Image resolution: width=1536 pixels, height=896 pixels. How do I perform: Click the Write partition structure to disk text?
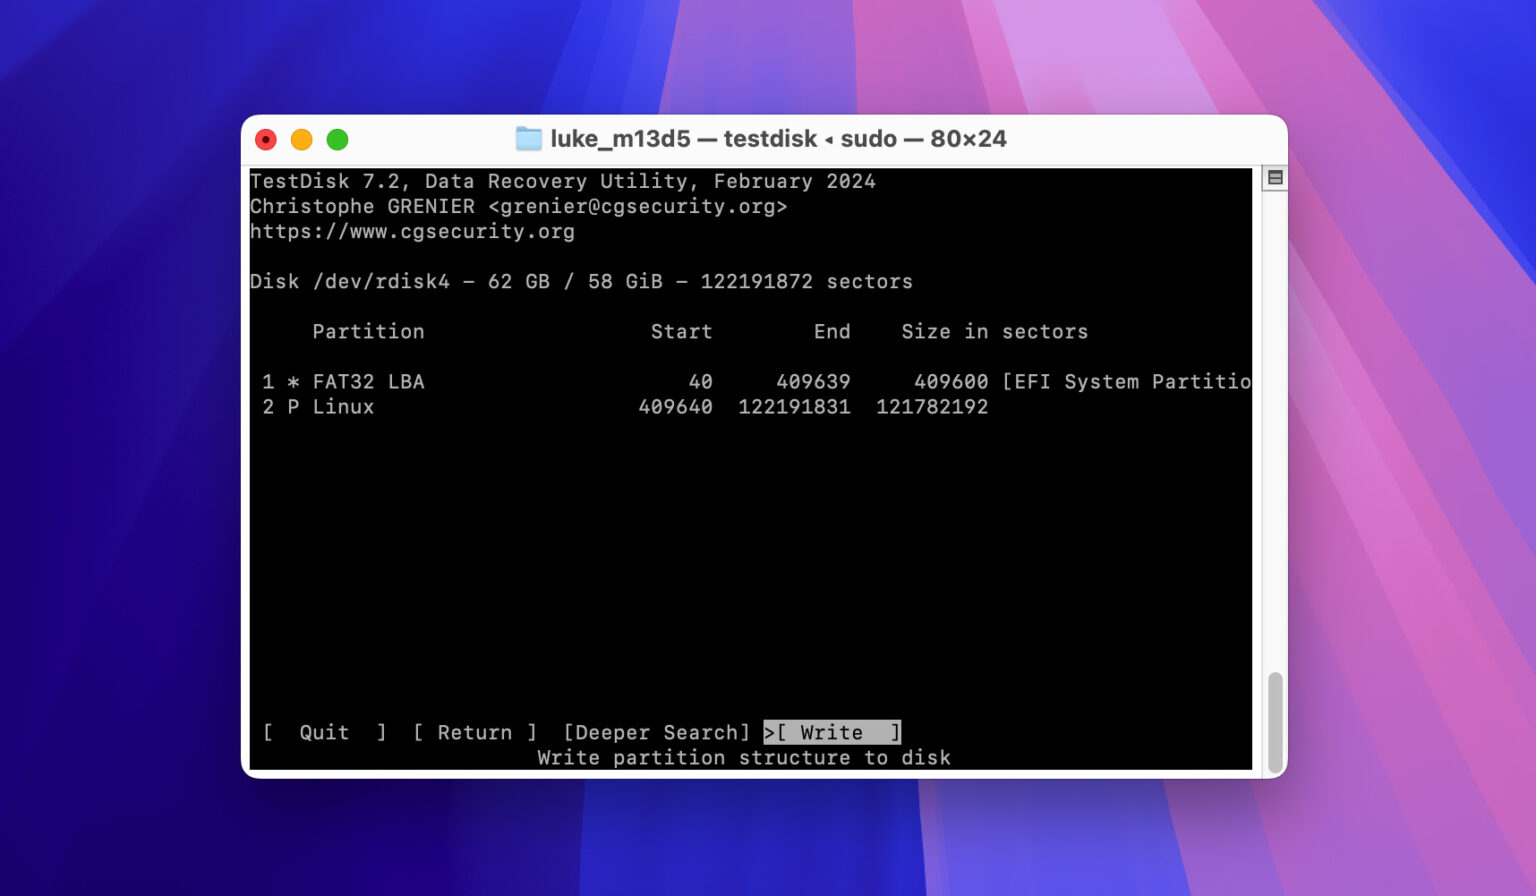[x=743, y=757]
